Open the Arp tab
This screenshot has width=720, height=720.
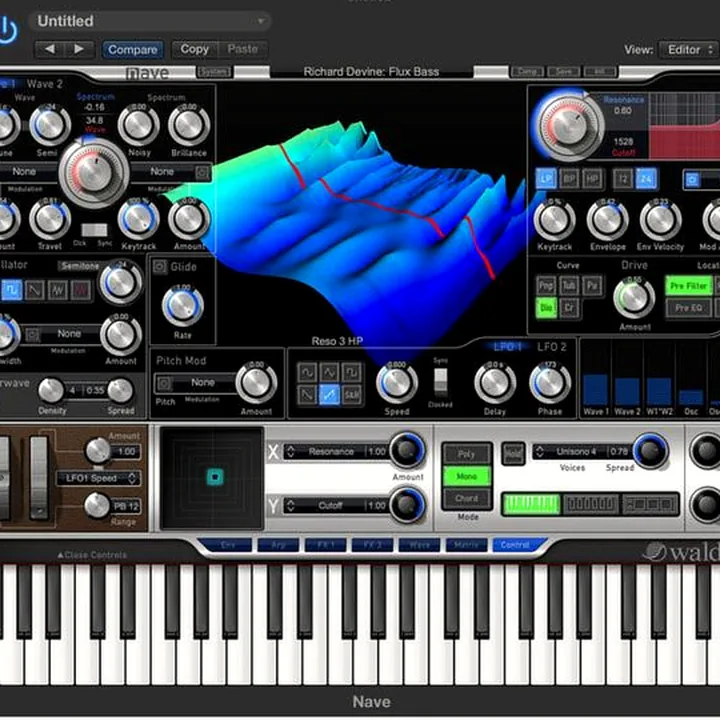pos(278,545)
